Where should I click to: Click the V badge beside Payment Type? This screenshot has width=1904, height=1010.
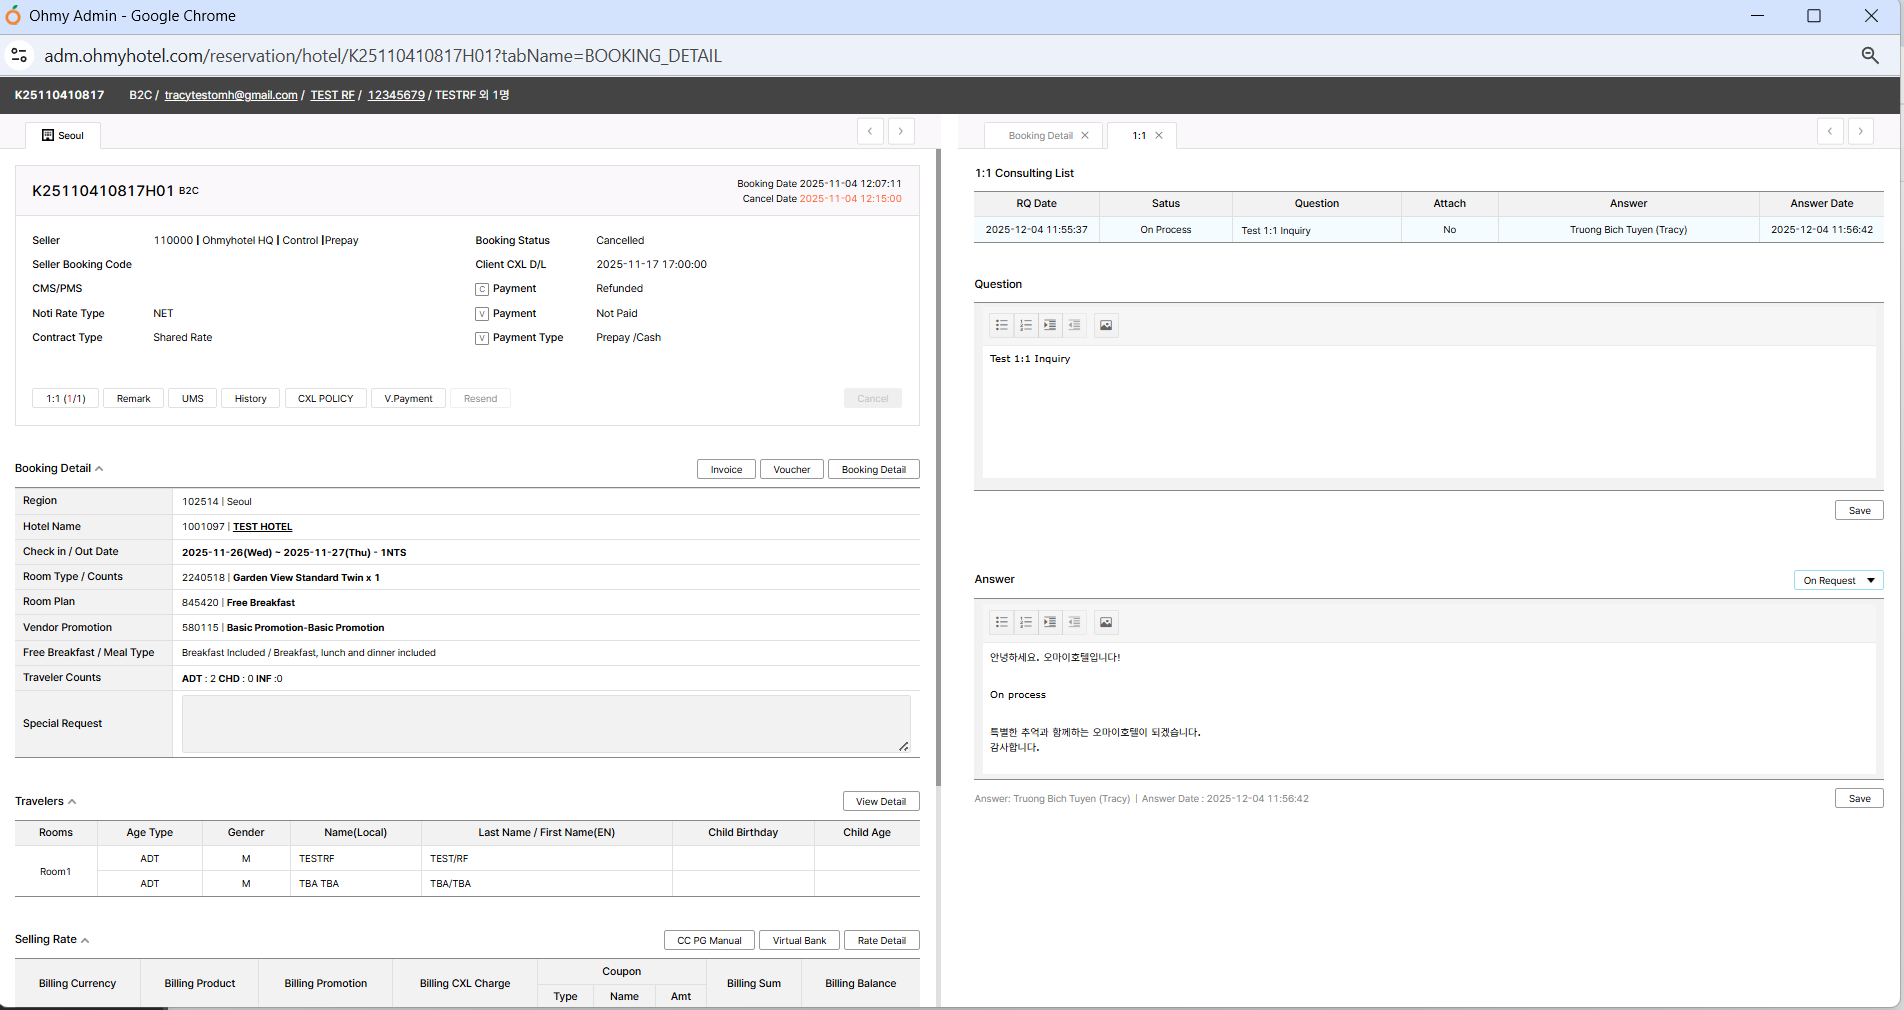click(482, 338)
